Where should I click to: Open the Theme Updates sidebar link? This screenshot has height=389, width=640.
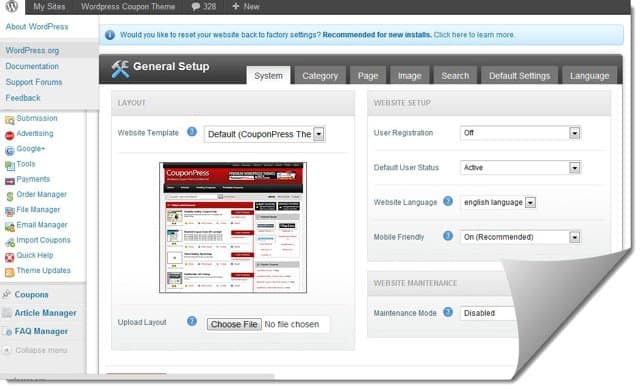[43, 270]
